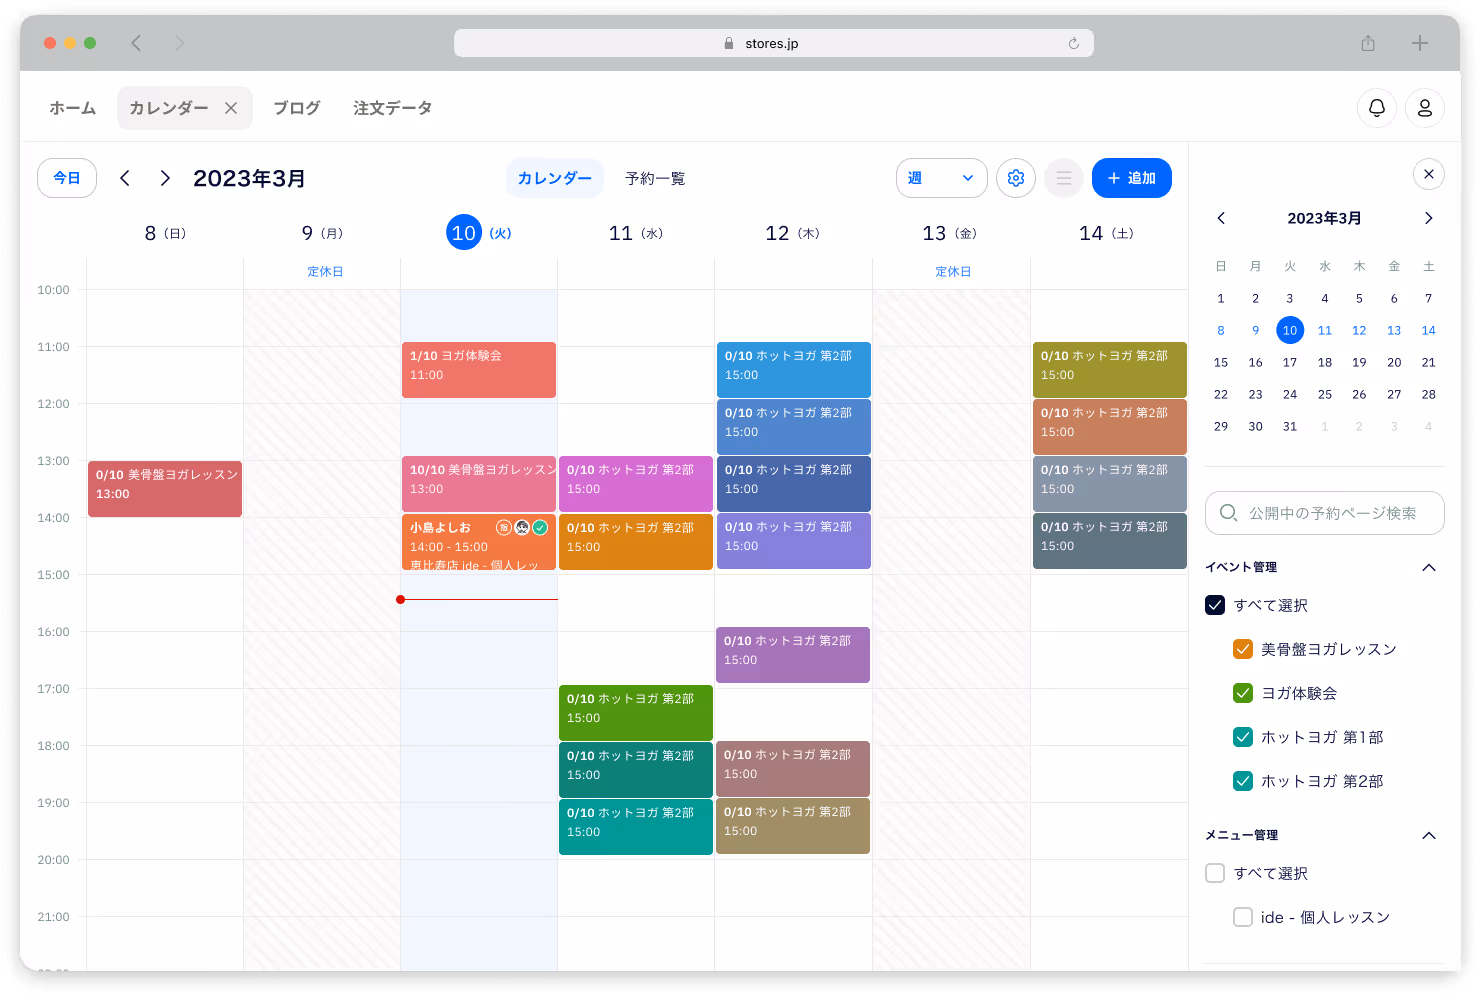Select the カレンダー view tab
1481x996 pixels.
click(x=555, y=178)
